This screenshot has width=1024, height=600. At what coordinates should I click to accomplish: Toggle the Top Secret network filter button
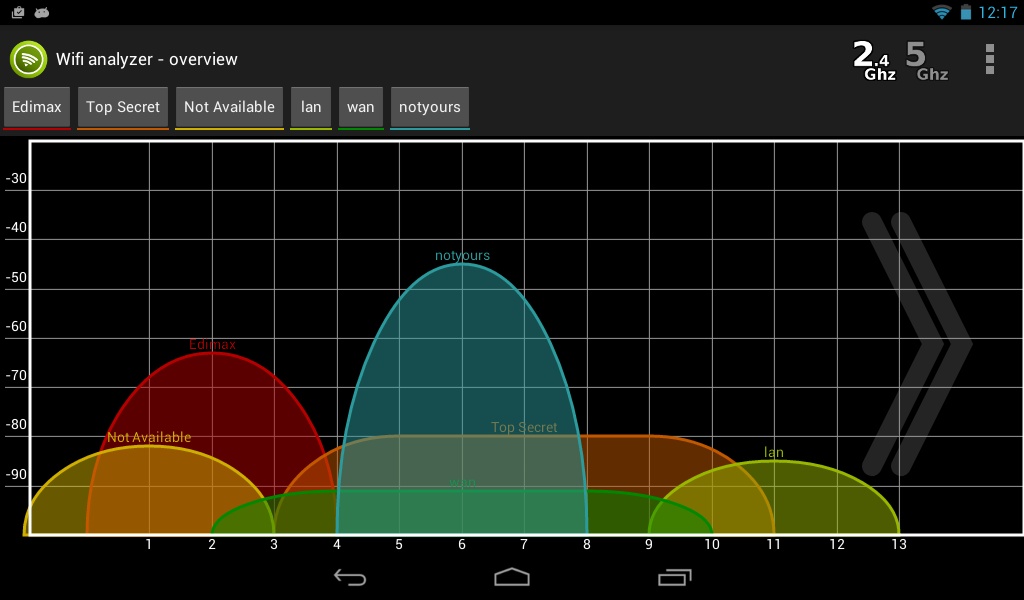pyautogui.click(x=123, y=107)
